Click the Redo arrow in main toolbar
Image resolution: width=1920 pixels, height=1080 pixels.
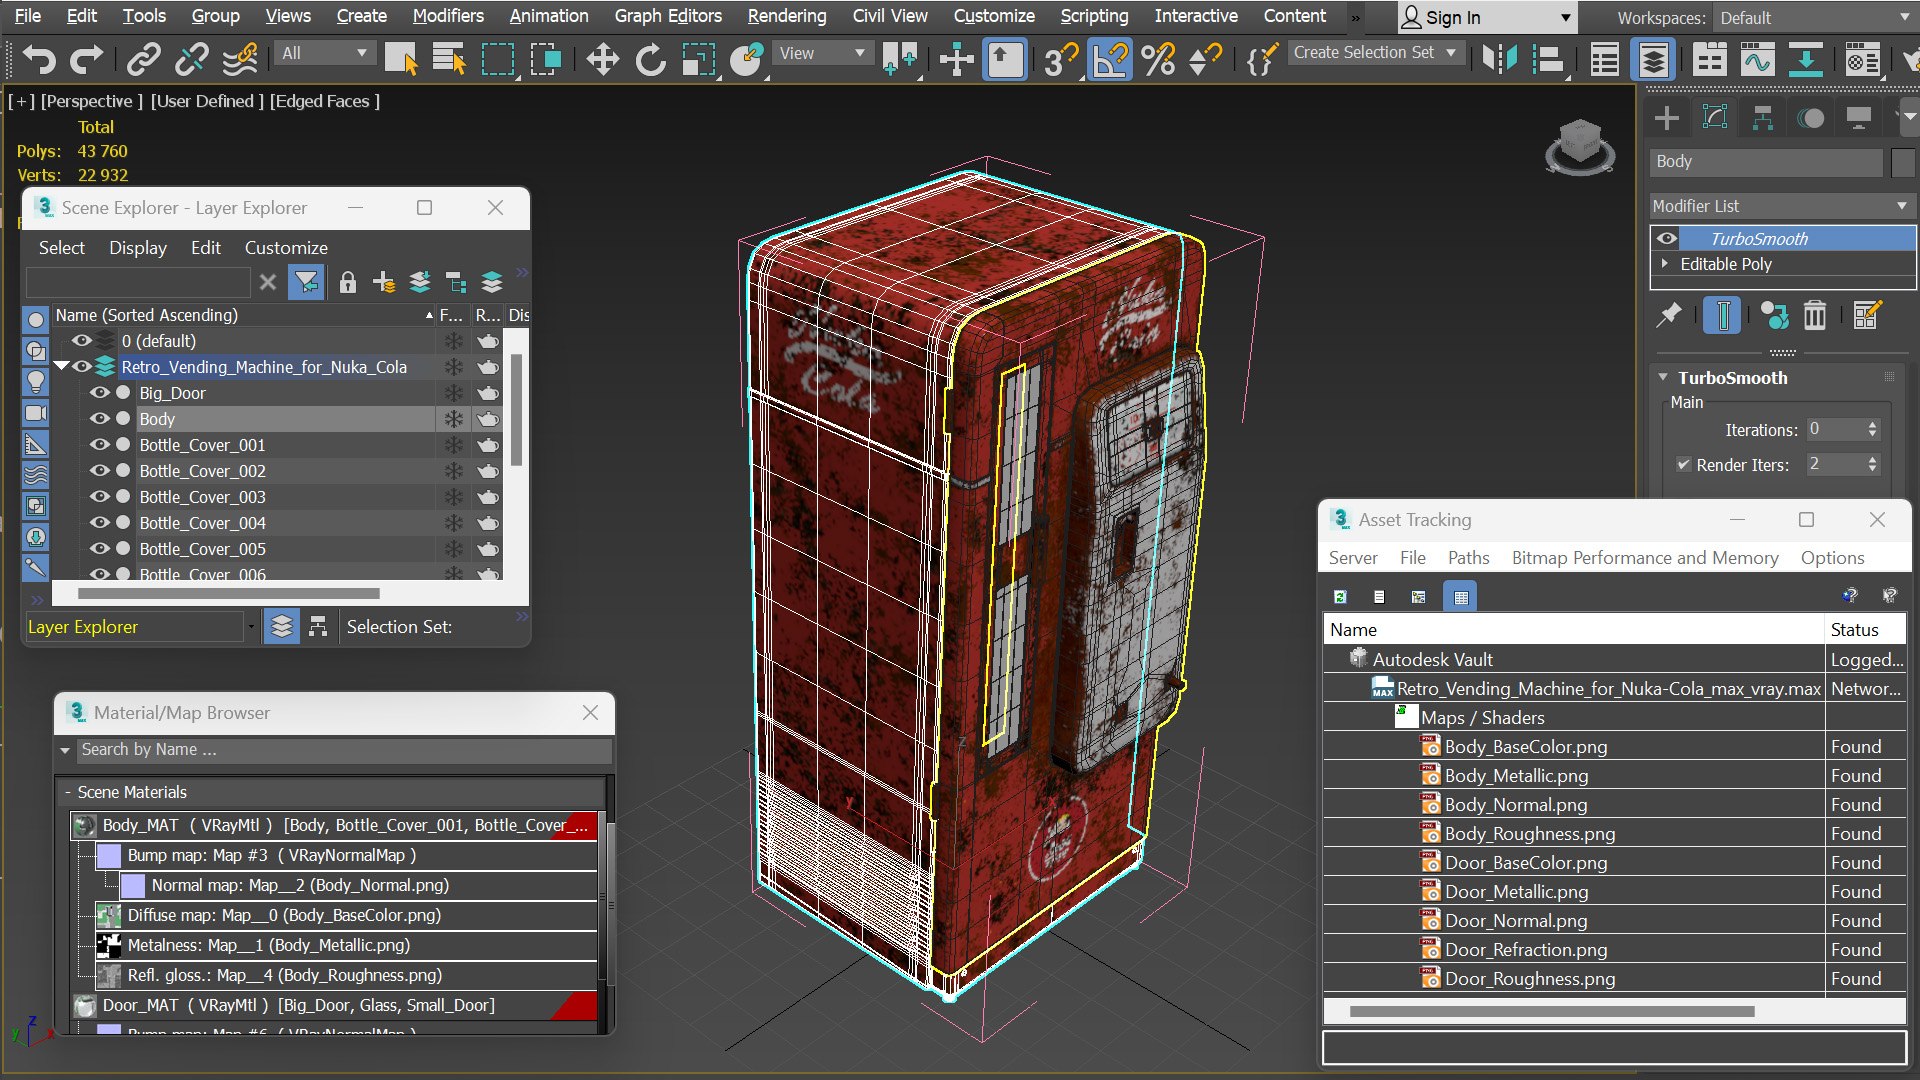pyautogui.click(x=87, y=60)
